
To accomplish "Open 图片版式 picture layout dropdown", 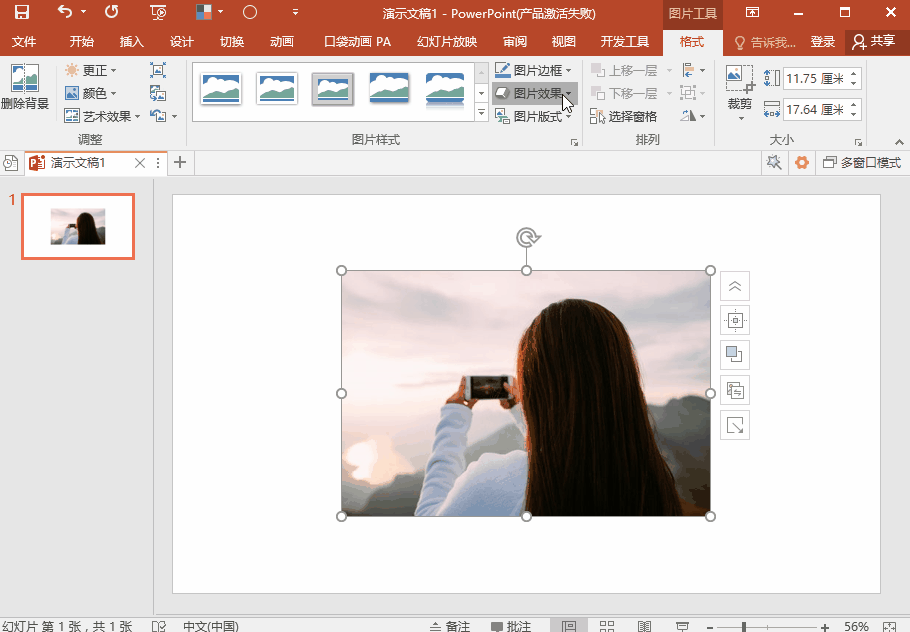I will point(533,116).
